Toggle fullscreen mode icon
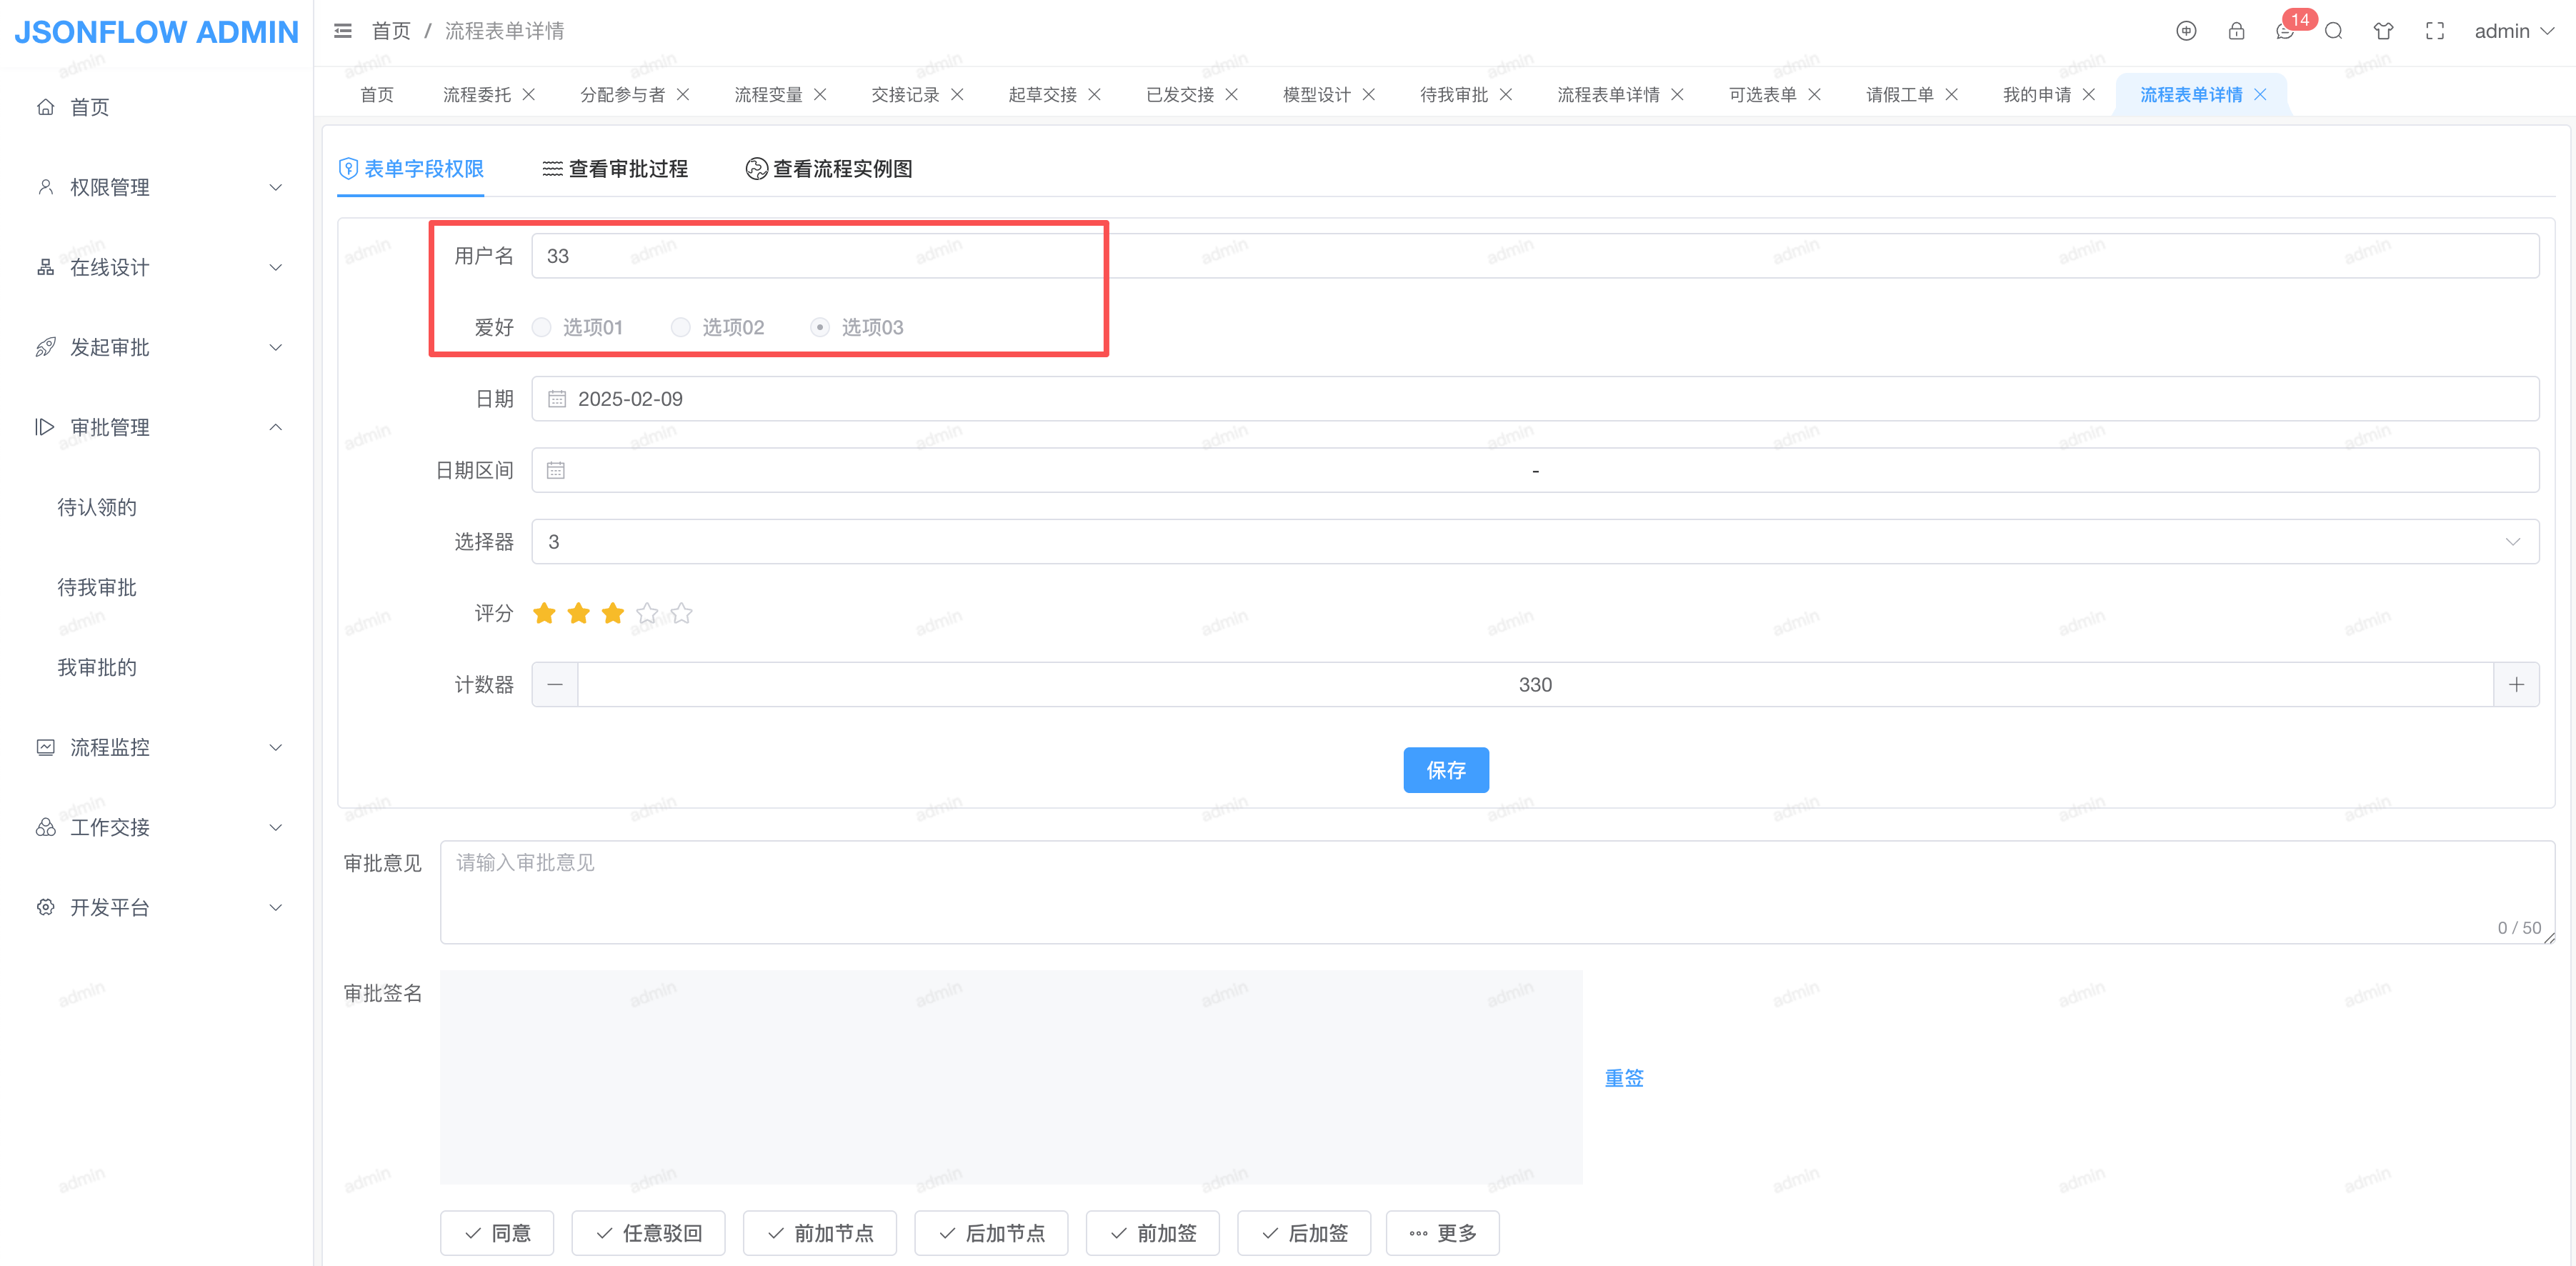 (x=2434, y=31)
